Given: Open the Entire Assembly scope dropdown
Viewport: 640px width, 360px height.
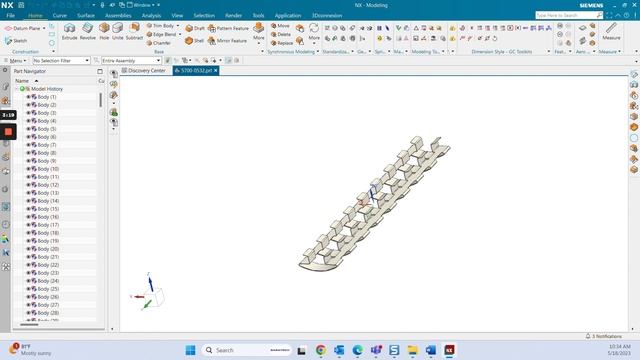Looking at the screenshot, I should click(x=131, y=60).
